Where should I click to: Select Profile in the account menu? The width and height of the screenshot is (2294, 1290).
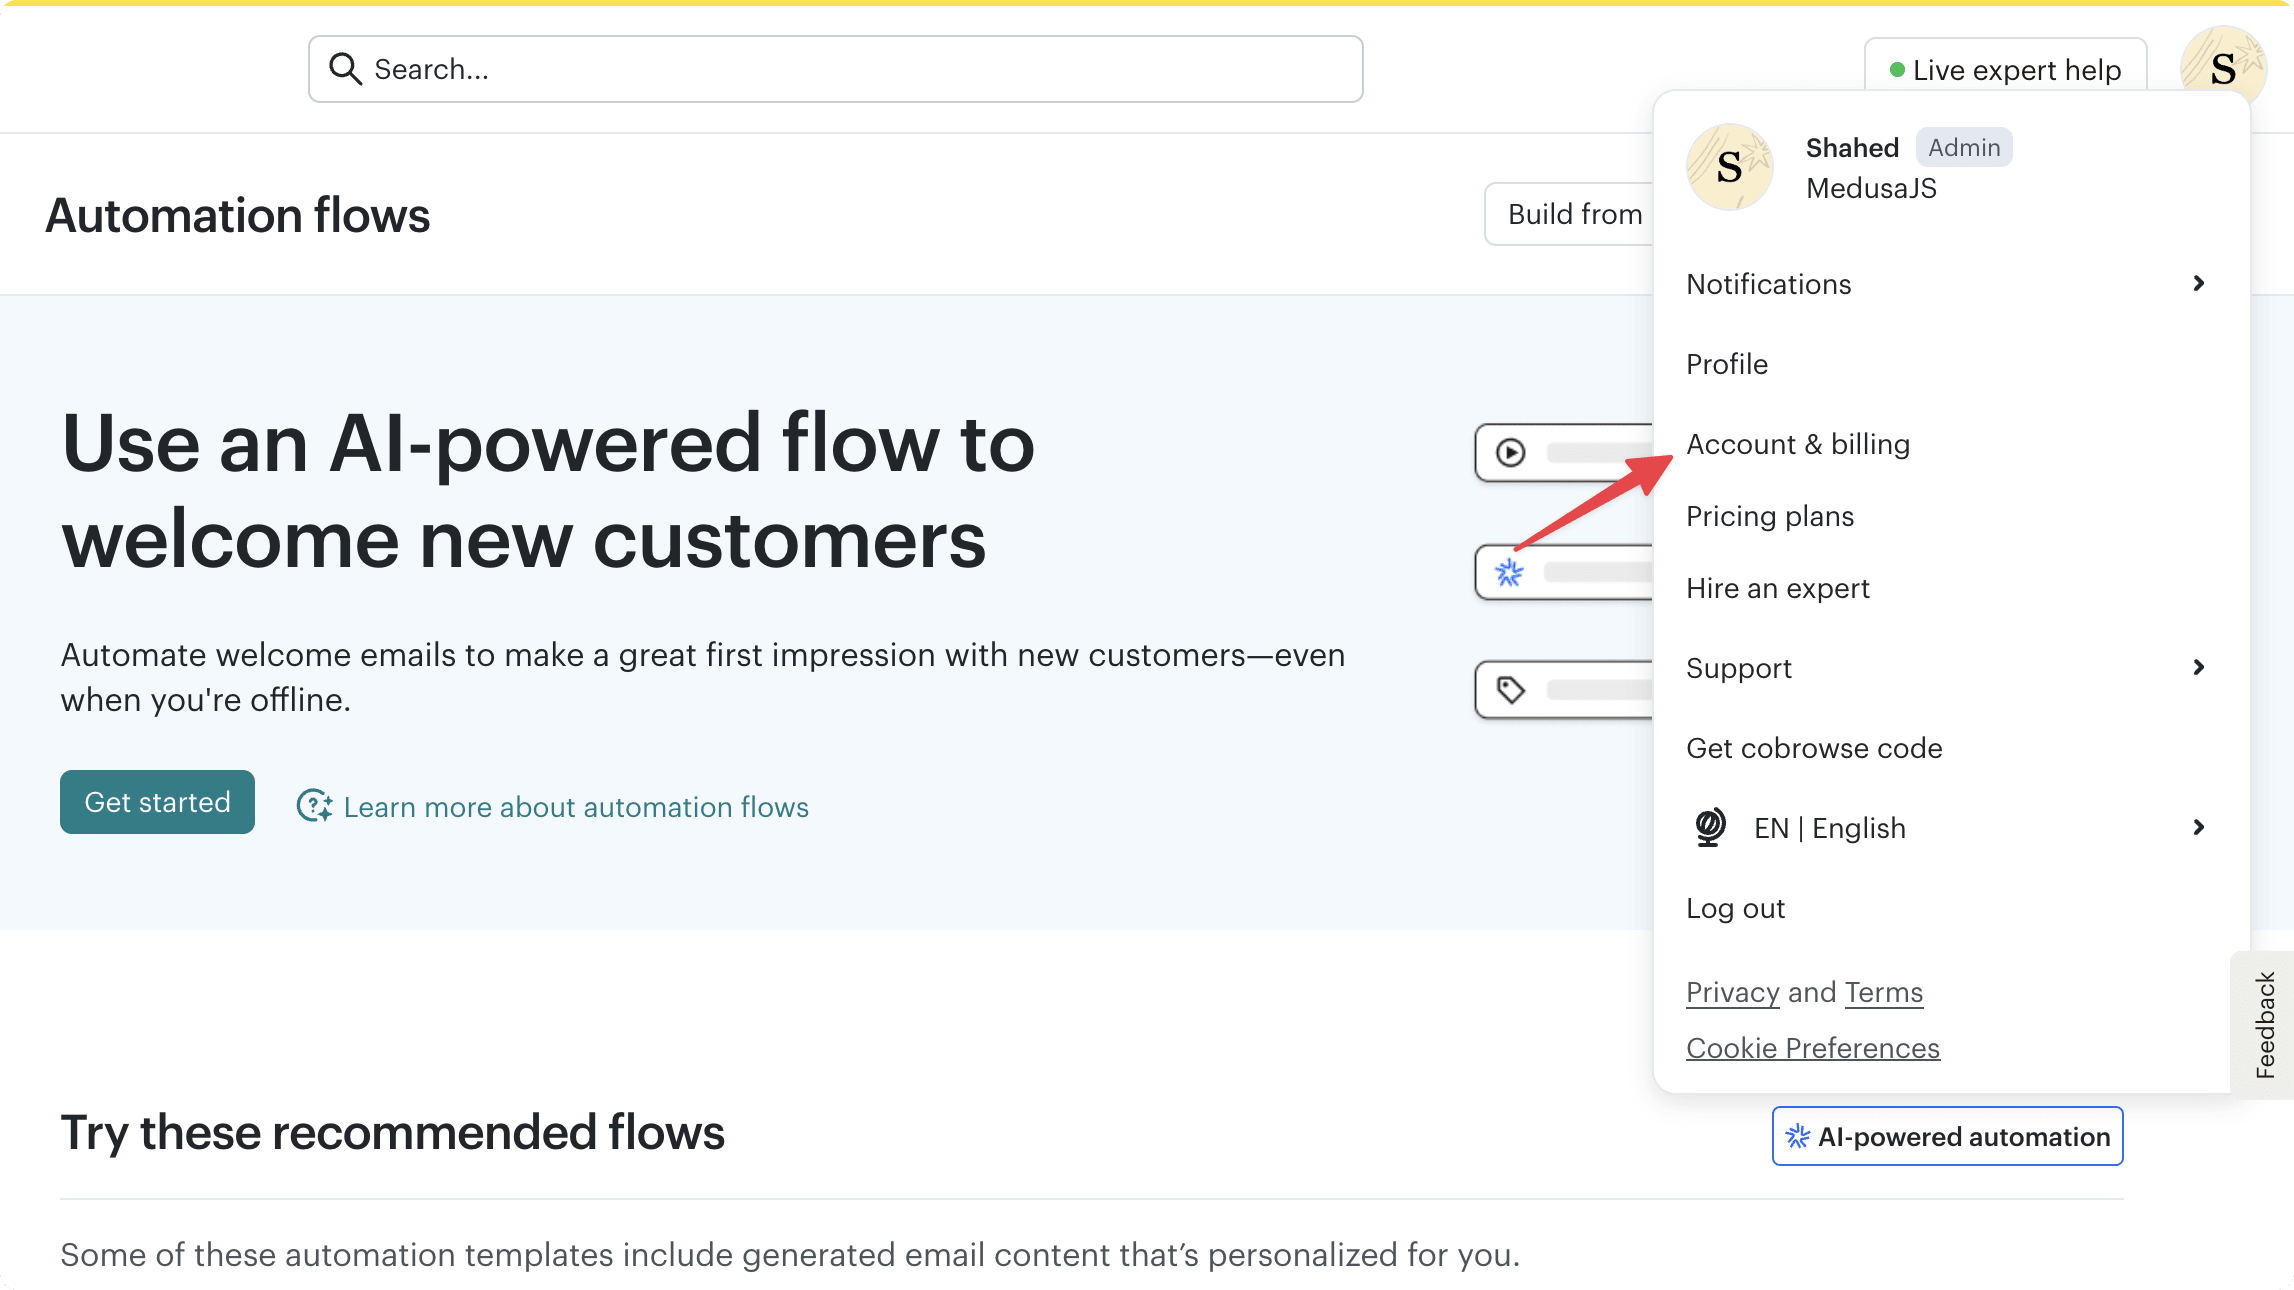[1726, 364]
